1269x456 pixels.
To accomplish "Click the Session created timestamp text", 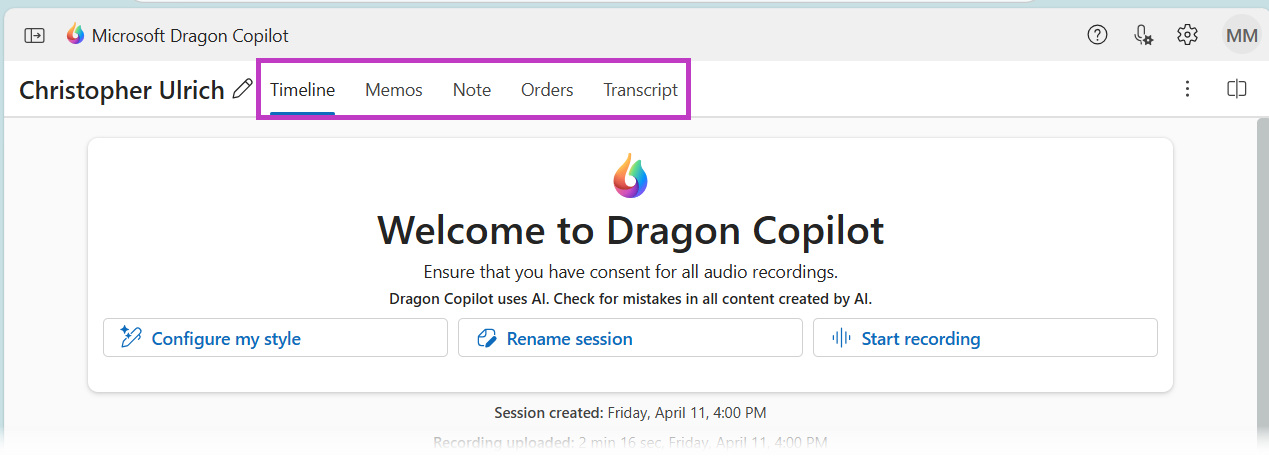I will point(630,412).
